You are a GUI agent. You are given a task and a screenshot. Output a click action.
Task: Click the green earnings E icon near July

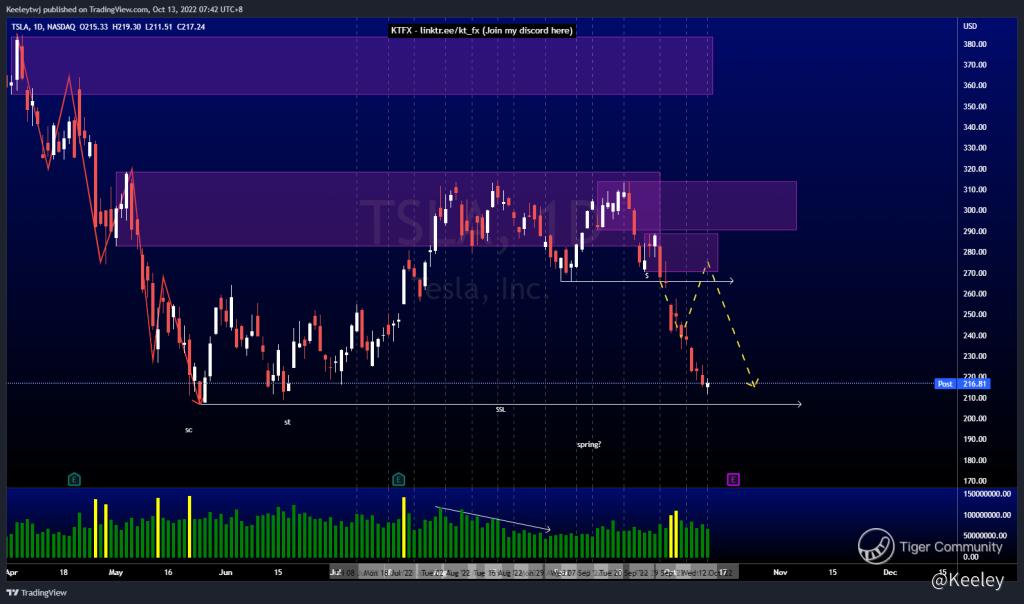(x=398, y=480)
